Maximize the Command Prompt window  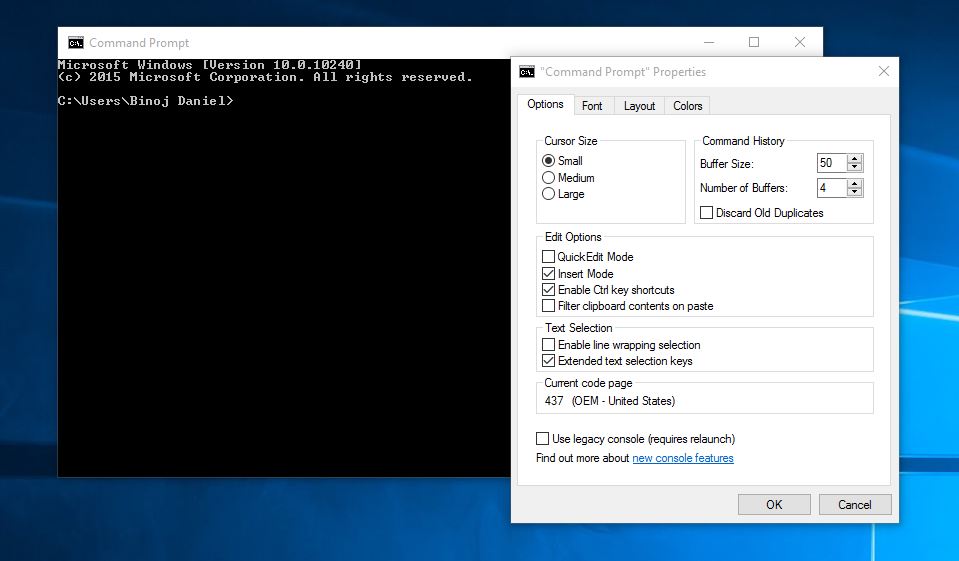click(754, 42)
